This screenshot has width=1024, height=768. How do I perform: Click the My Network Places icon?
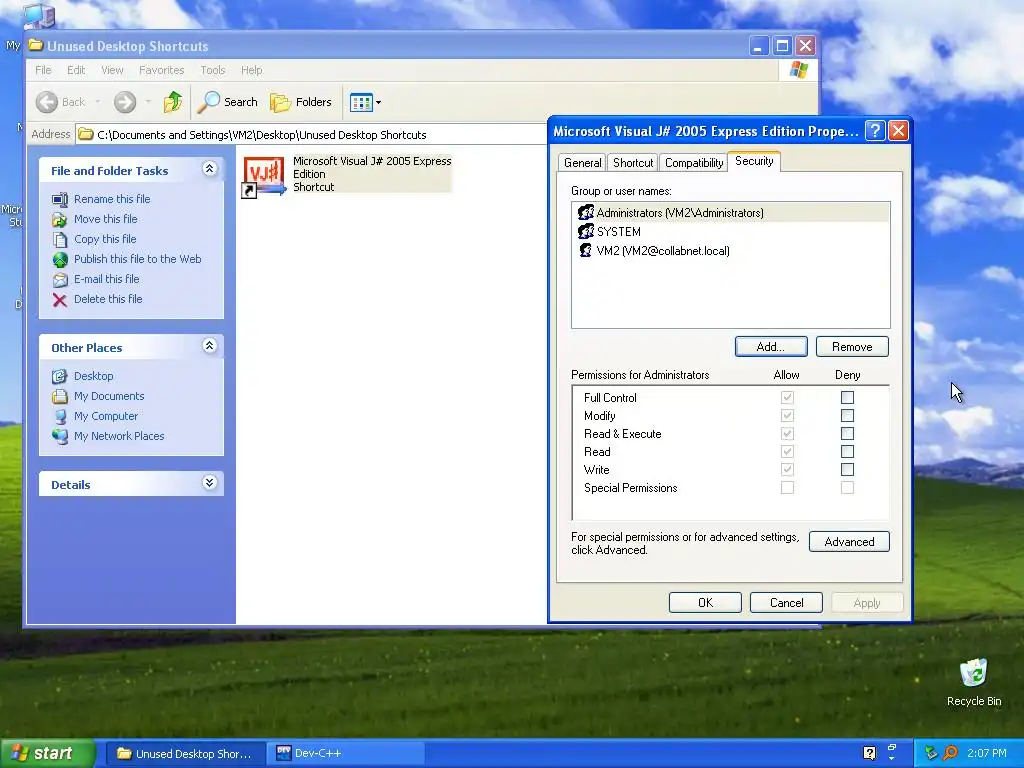[x=60, y=436]
